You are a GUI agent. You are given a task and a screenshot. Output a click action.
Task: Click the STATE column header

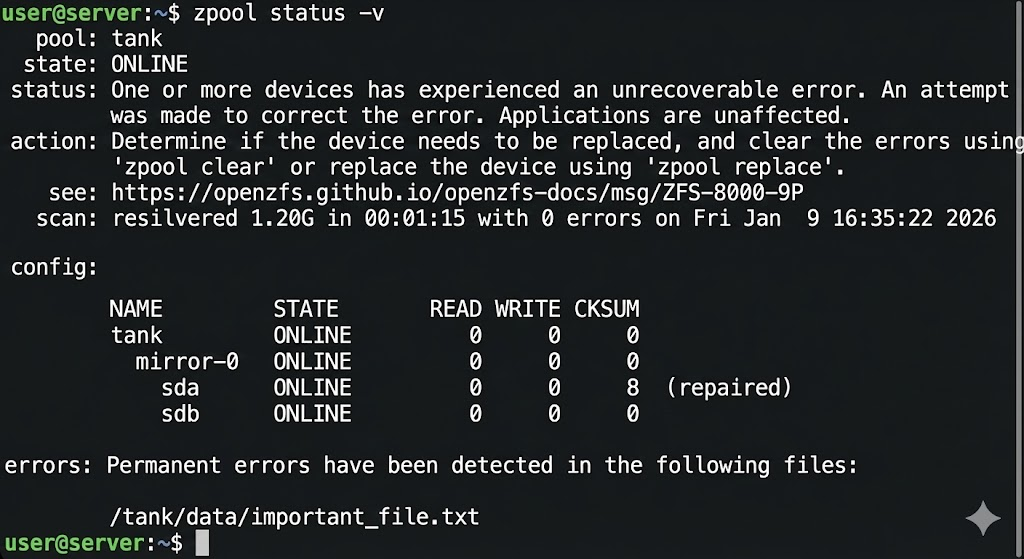(306, 309)
